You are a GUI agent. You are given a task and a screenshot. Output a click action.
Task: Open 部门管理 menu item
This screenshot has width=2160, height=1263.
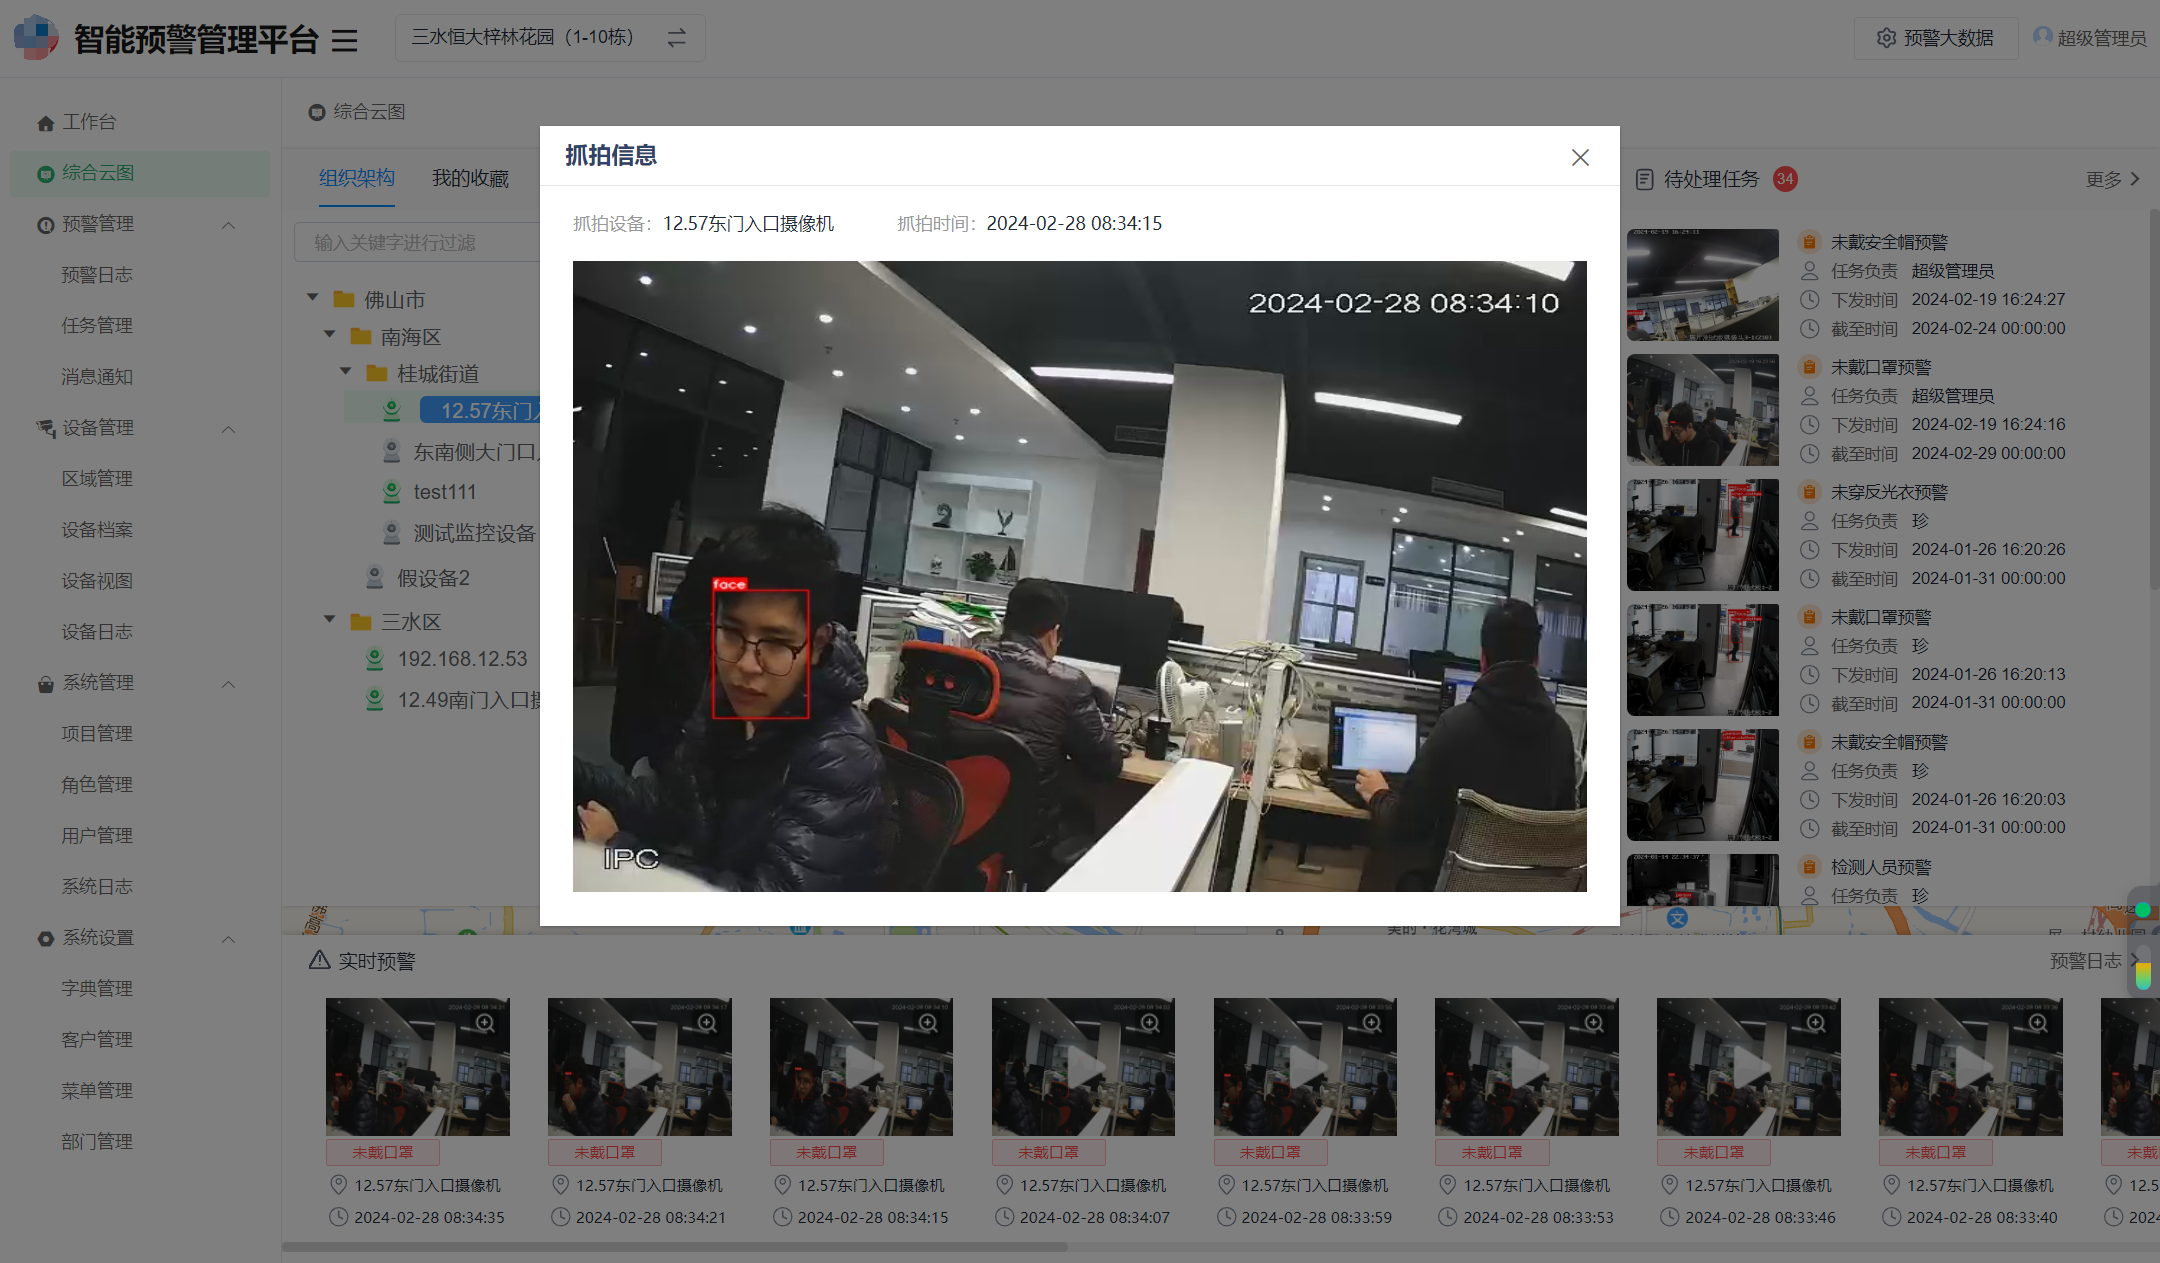click(x=97, y=1142)
